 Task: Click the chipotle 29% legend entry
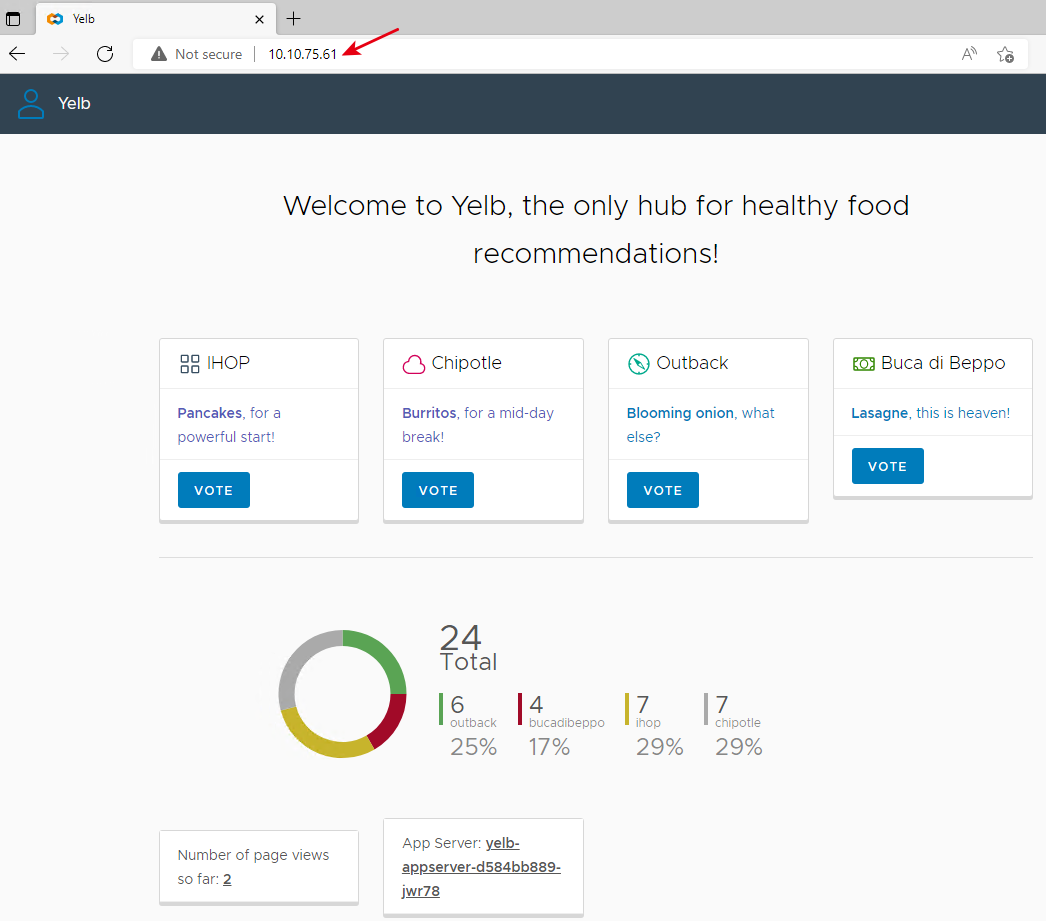coord(733,725)
